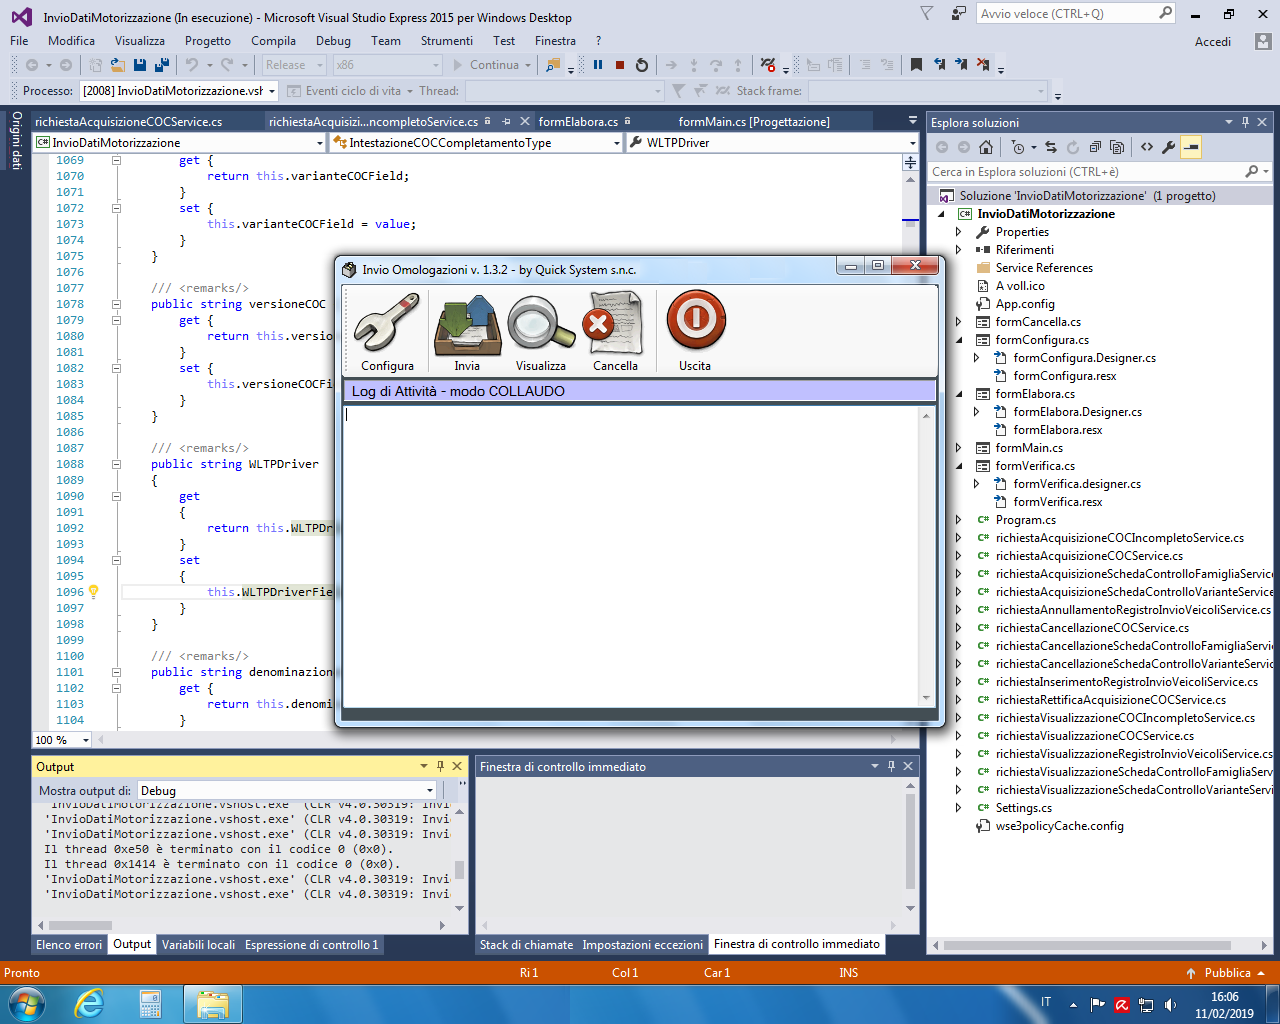Viewport: 1280px width, 1024px height.
Task: Restart debugging with the circular arrow icon
Action: (x=642, y=65)
